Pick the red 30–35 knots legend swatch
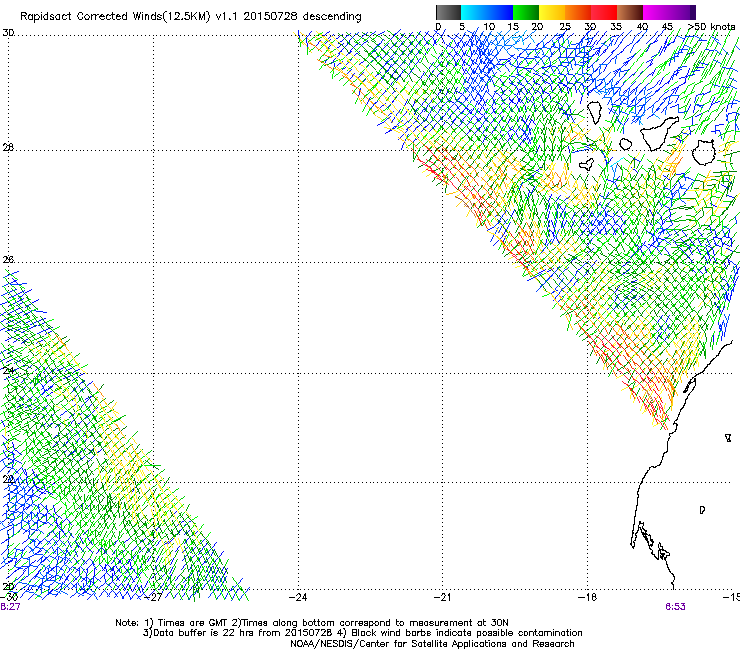The width and height of the screenshot is (740, 650). (x=604, y=12)
